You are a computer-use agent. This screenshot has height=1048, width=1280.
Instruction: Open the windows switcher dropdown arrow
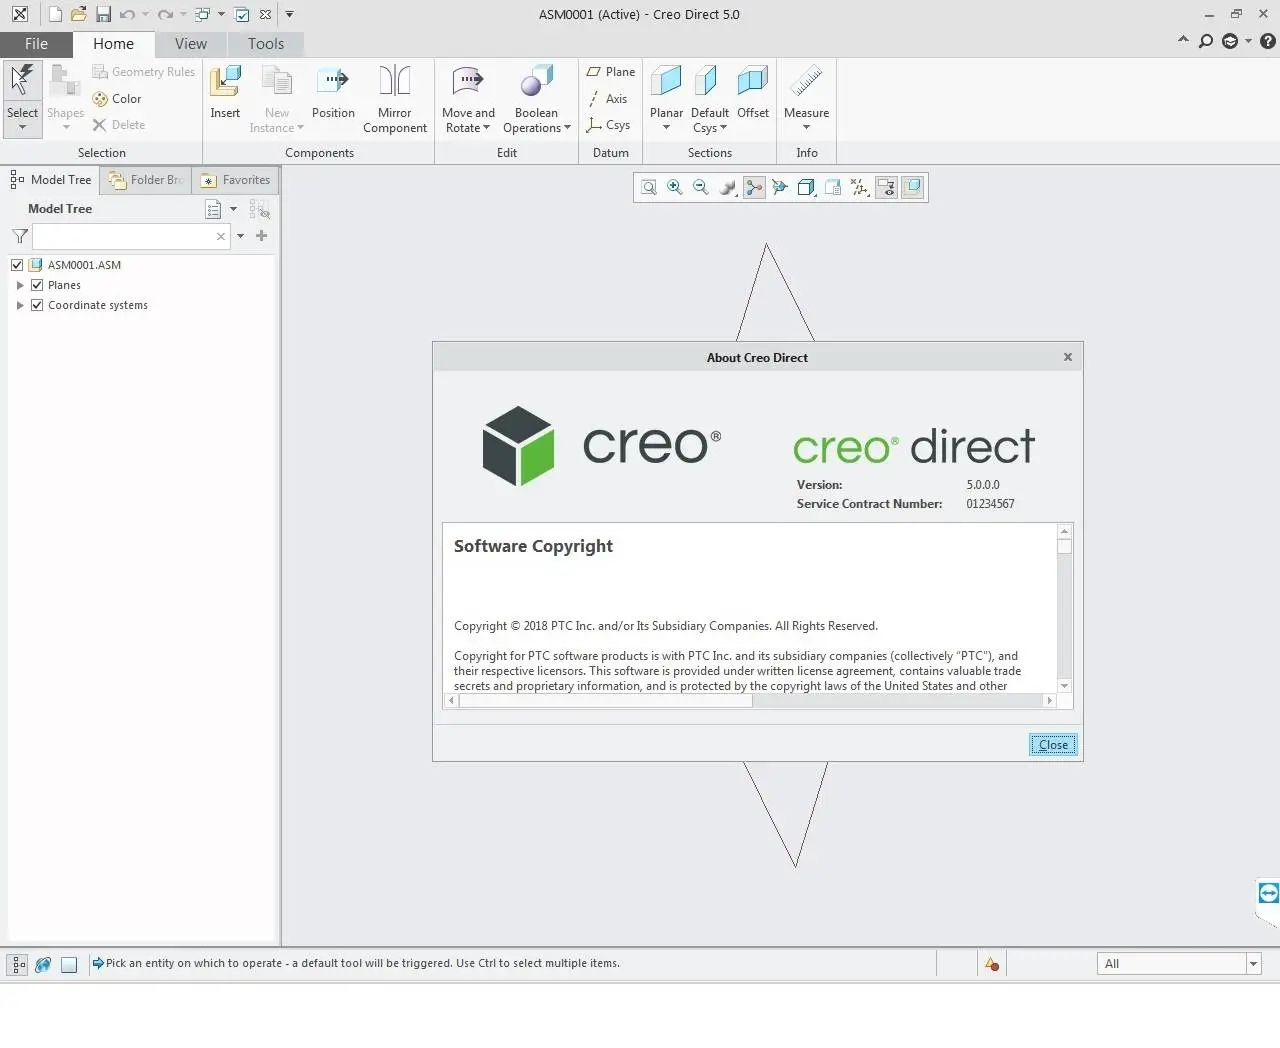click(221, 14)
